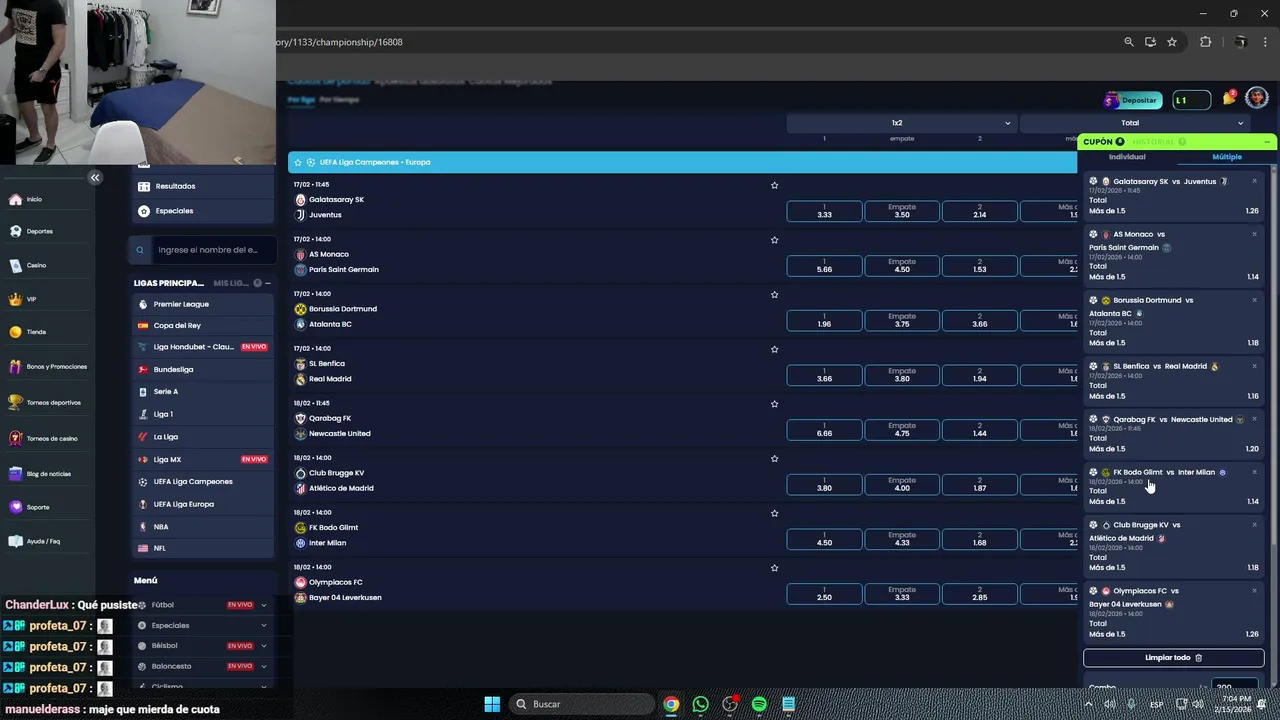
Task: Favorite the Galatasaray SK vs Juventus match
Action: tap(774, 185)
